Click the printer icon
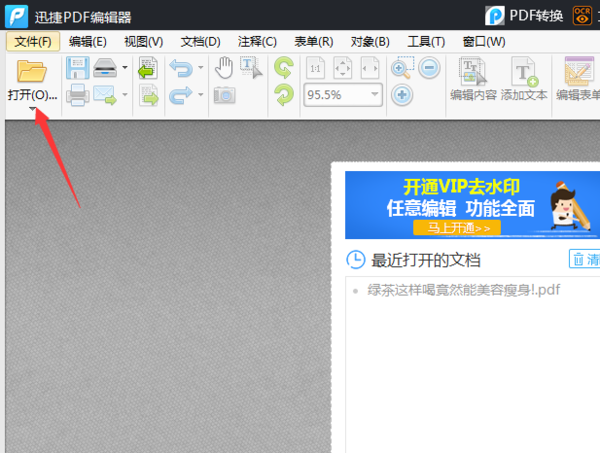Screen dimensions: 600x453 78,95
